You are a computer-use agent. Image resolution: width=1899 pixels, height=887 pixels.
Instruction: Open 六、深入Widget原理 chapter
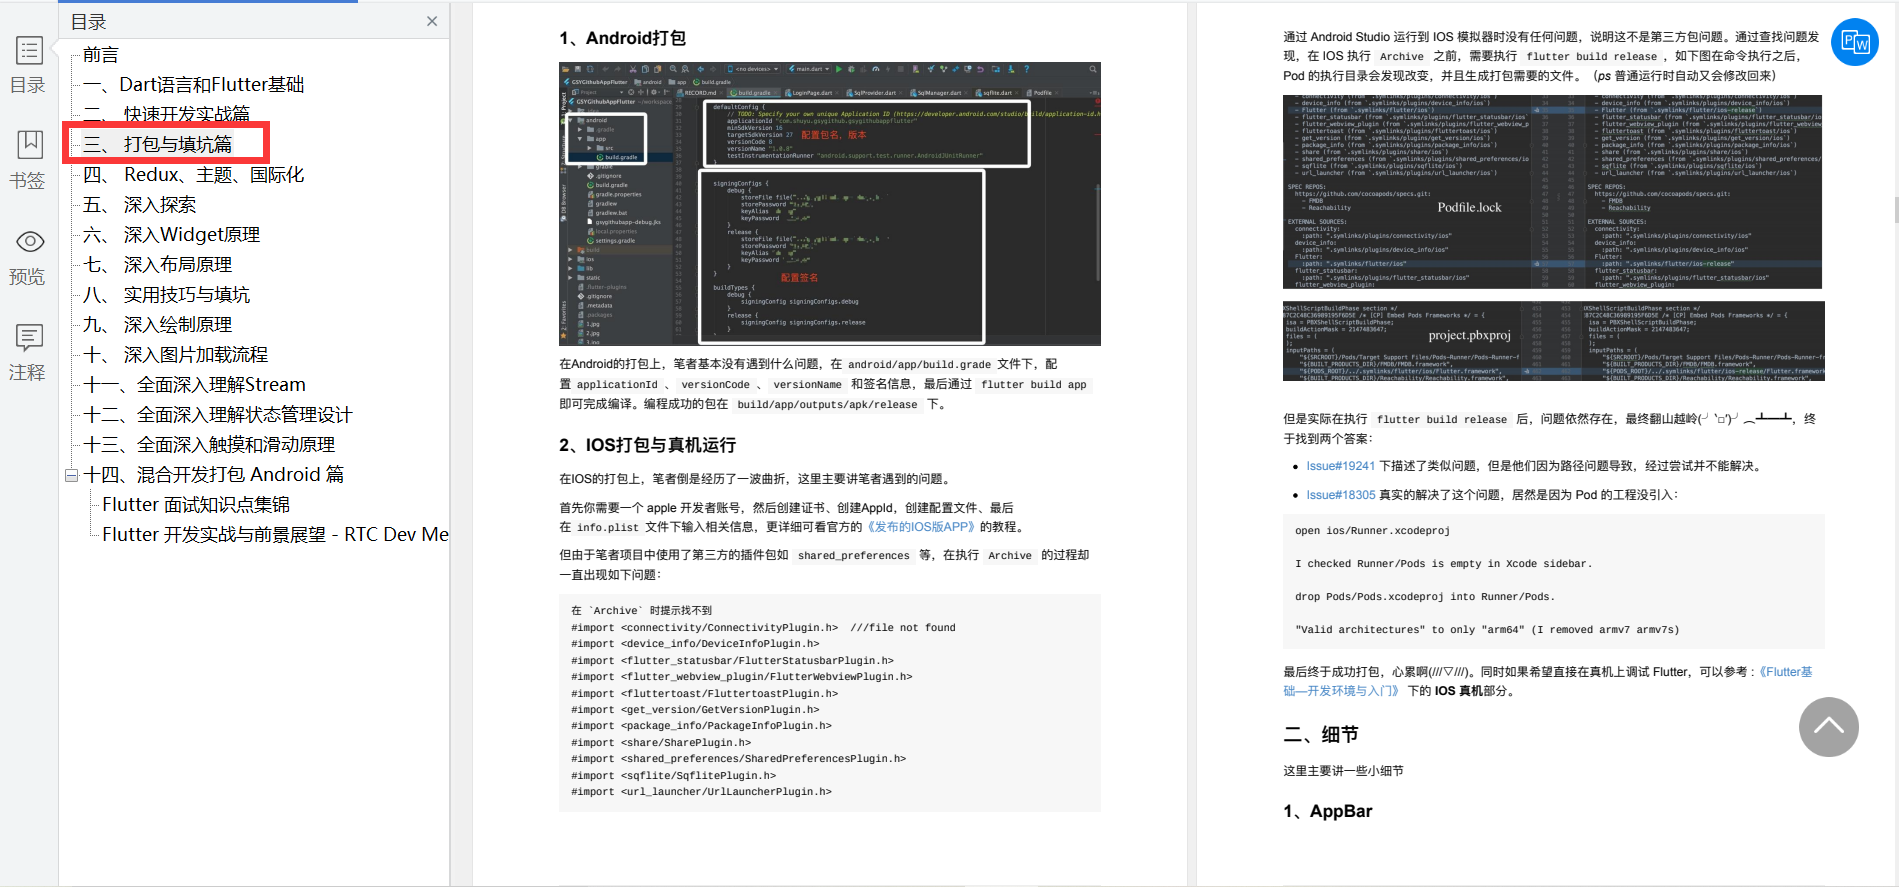tap(172, 235)
